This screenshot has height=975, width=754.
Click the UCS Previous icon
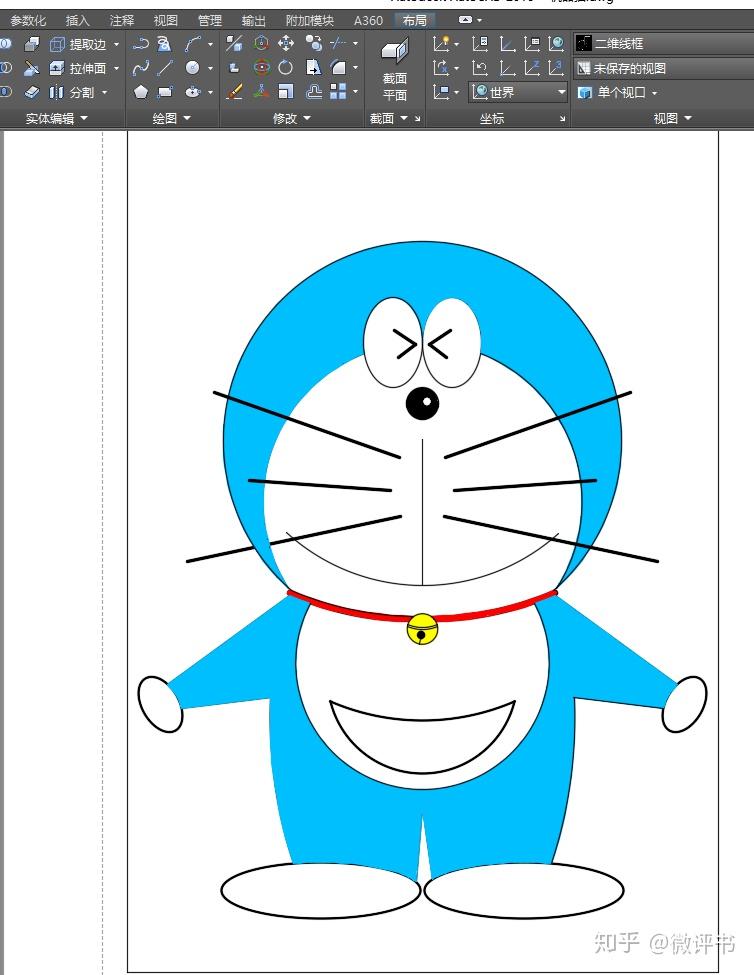pyautogui.click(x=480, y=68)
